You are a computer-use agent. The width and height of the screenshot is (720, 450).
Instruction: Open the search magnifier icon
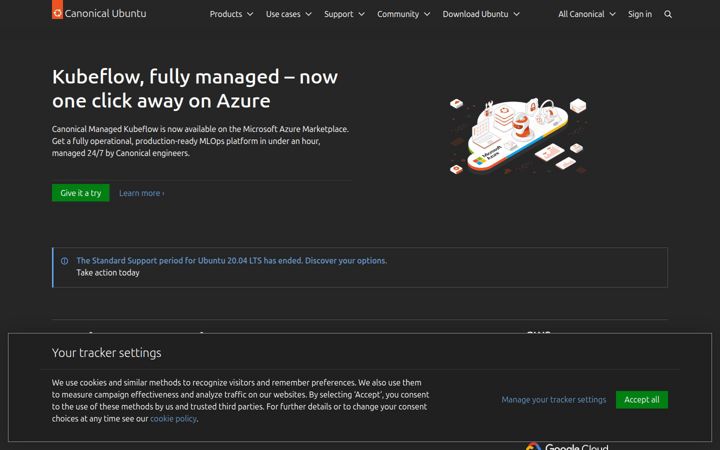(668, 14)
